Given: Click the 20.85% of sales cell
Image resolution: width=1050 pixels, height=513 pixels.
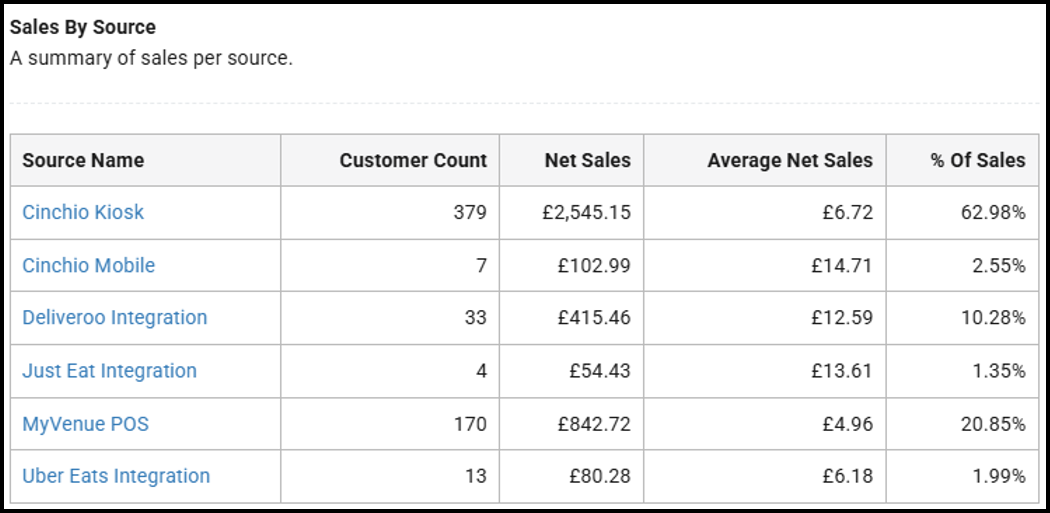Looking at the screenshot, I should (x=998, y=424).
